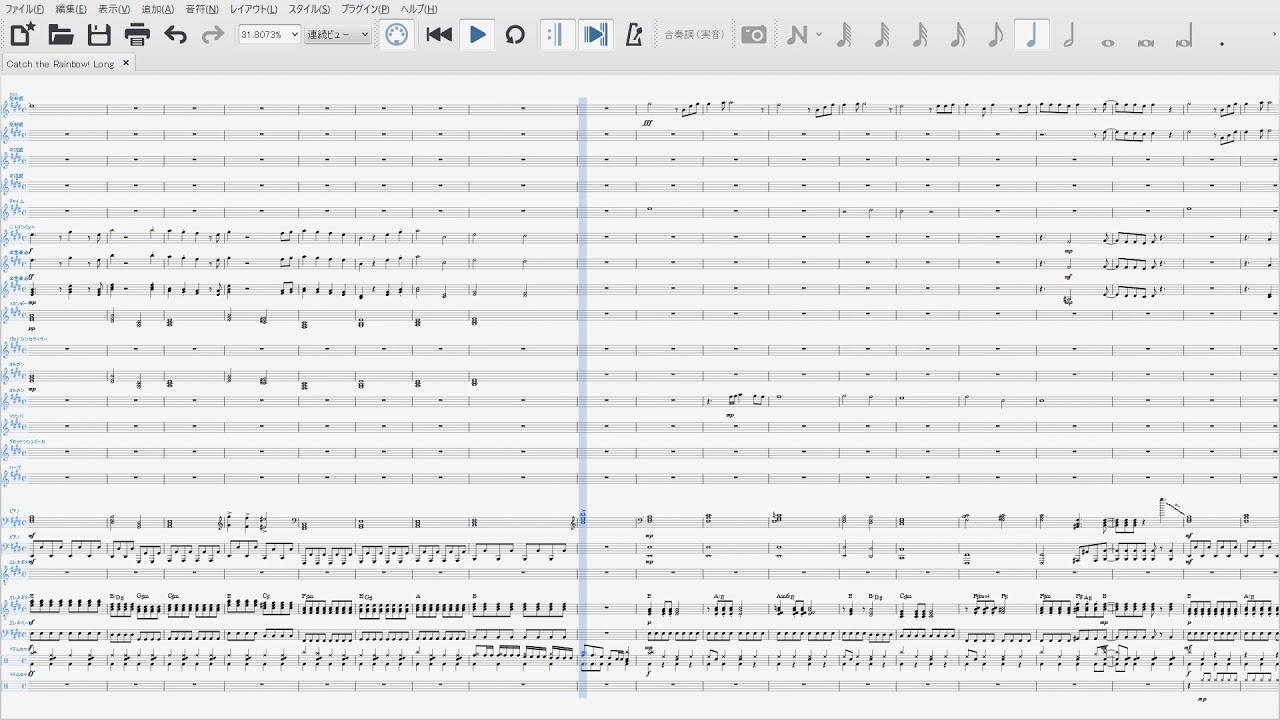Click the 合奏調 (実音) concert pitch button

point(697,35)
